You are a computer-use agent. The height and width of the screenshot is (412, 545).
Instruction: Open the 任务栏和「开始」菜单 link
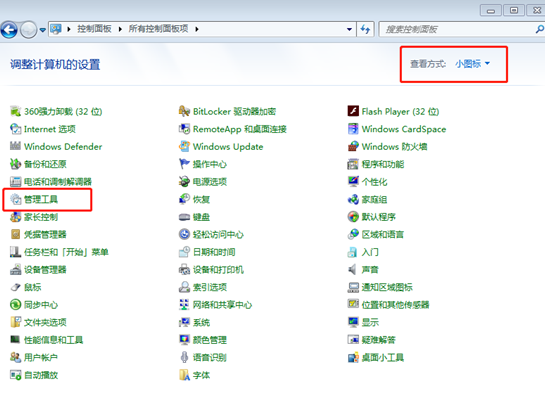tap(66, 252)
